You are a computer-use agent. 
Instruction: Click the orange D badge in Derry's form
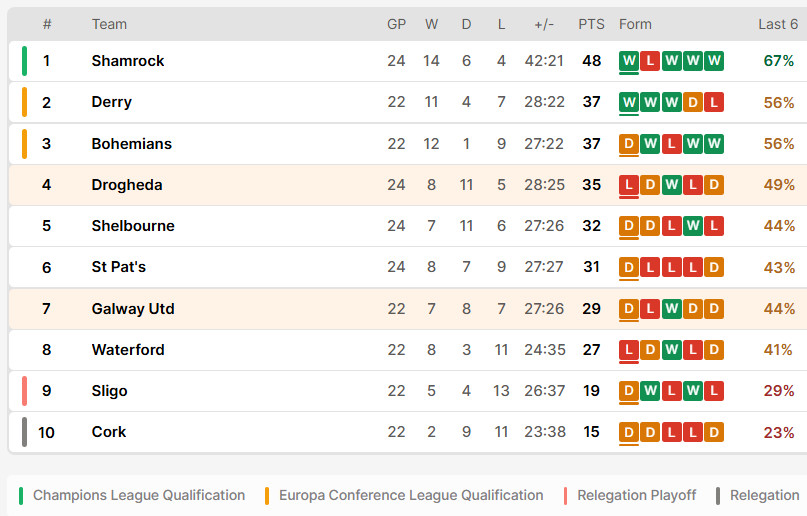pos(693,102)
